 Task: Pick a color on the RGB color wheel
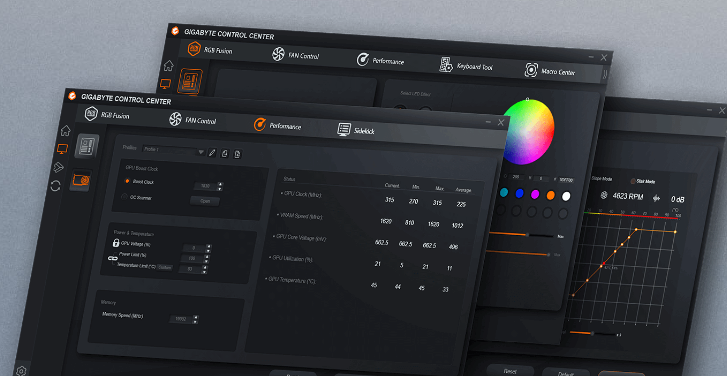tap(529, 132)
